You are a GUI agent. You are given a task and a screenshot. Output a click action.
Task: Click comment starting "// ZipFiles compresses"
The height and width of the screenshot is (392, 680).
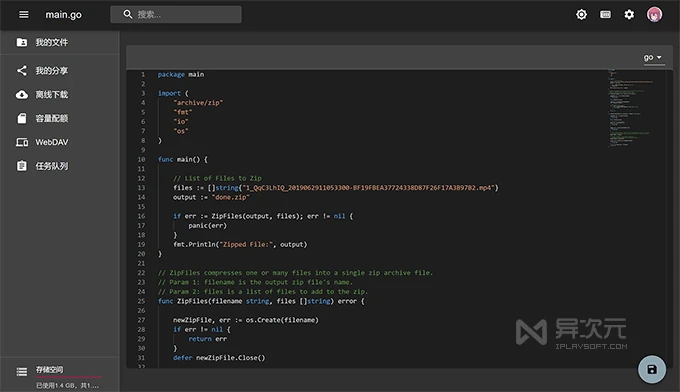tap(295, 273)
